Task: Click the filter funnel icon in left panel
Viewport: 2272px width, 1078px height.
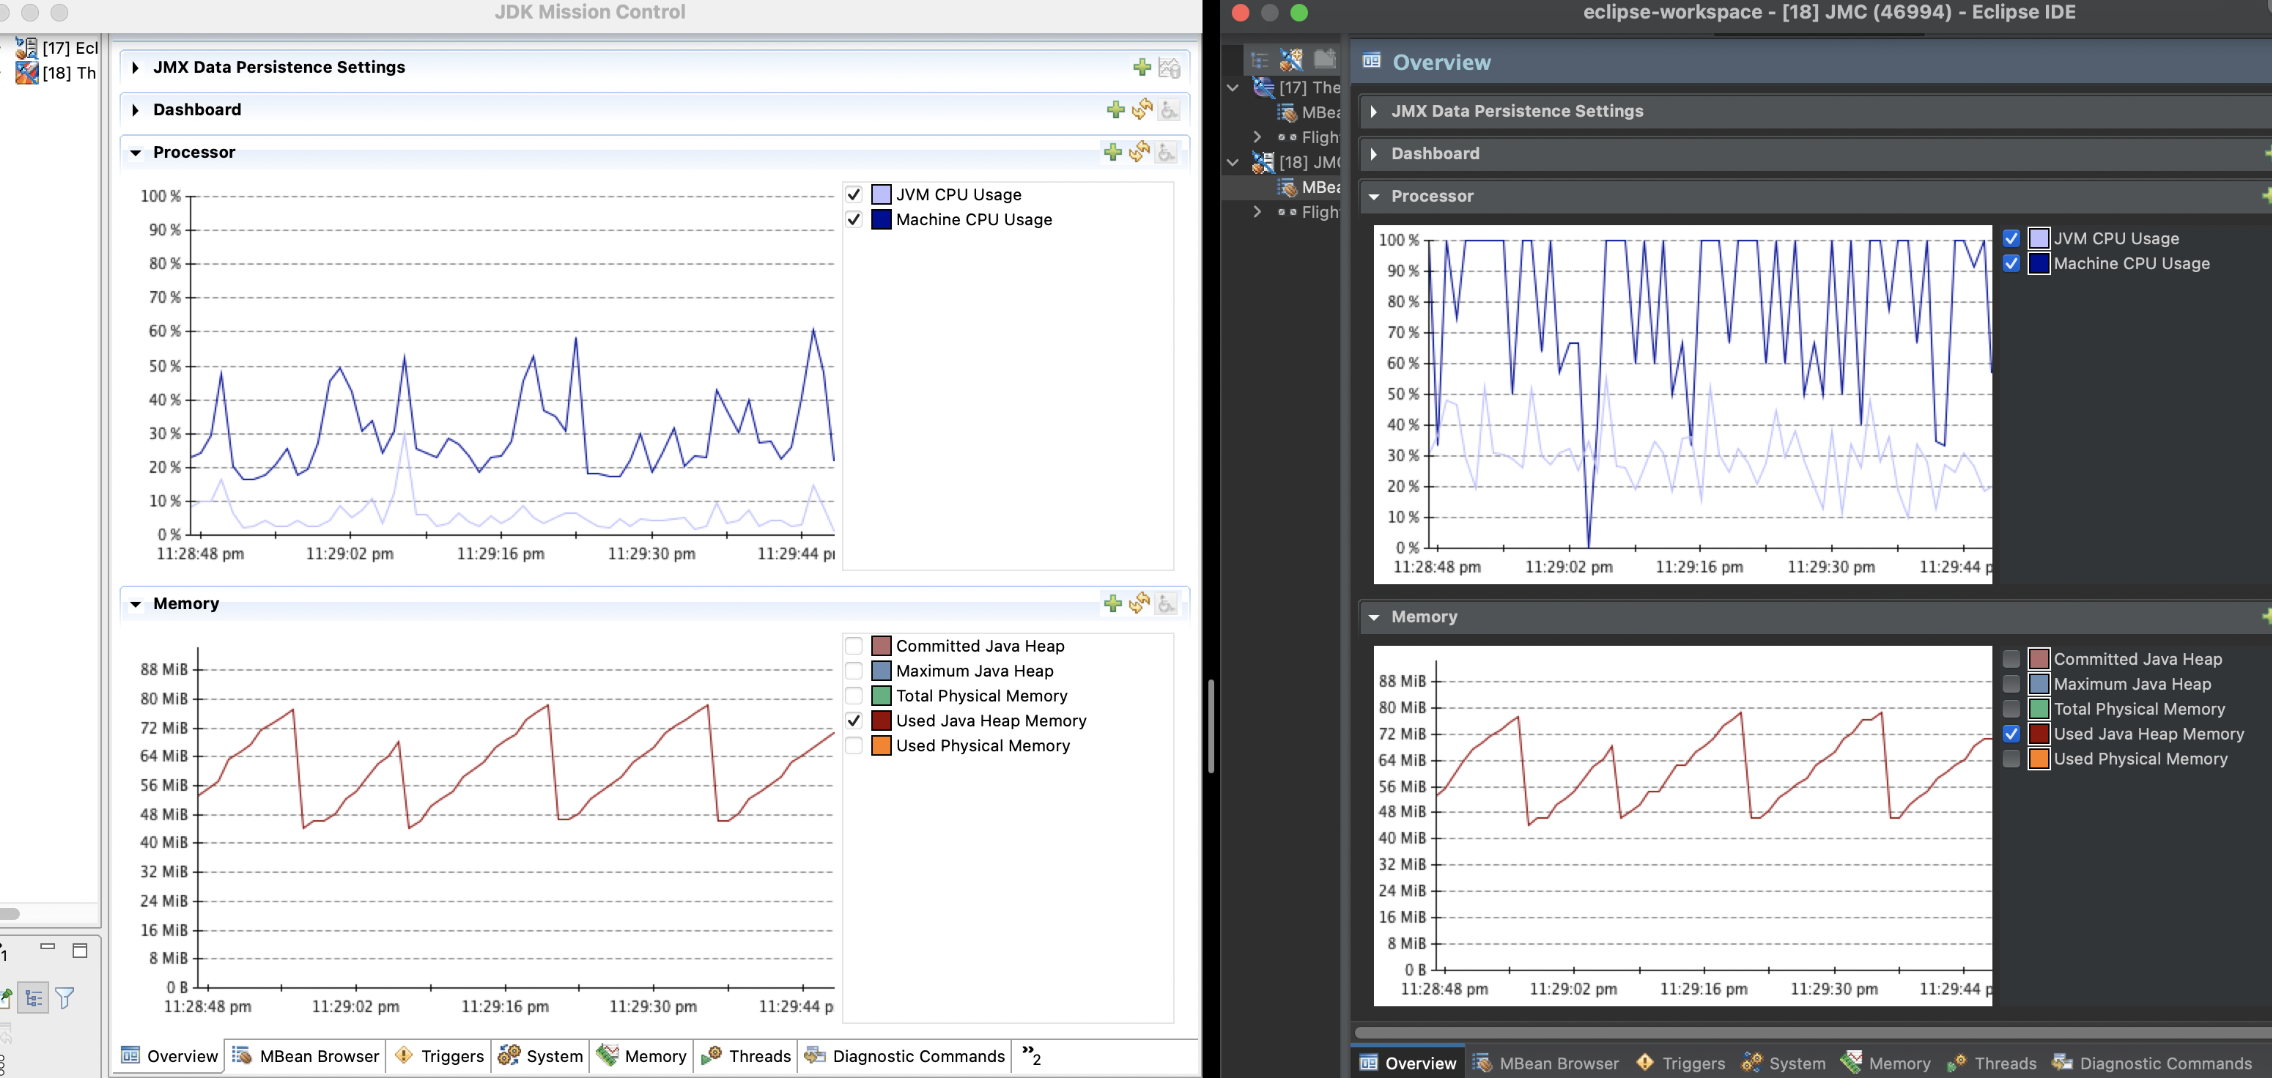Action: tap(65, 998)
